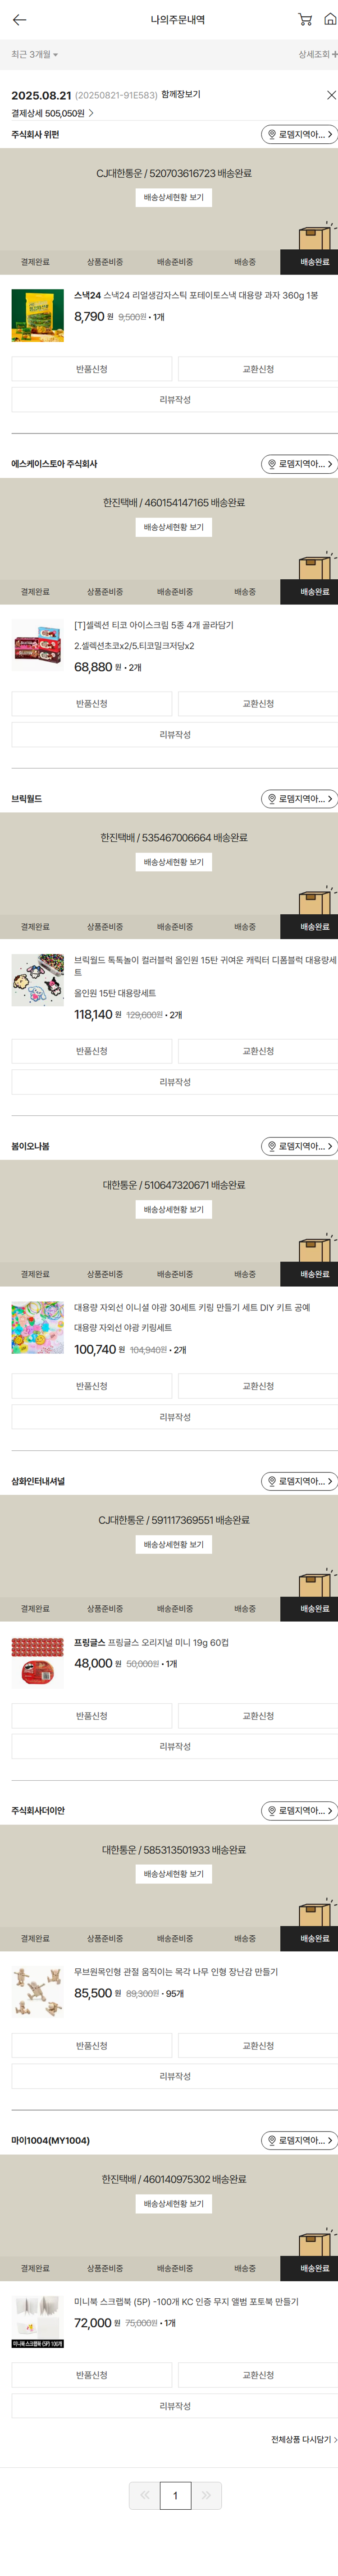Click the next-page double arrow in pagination
338x2576 pixels.
point(206,2495)
